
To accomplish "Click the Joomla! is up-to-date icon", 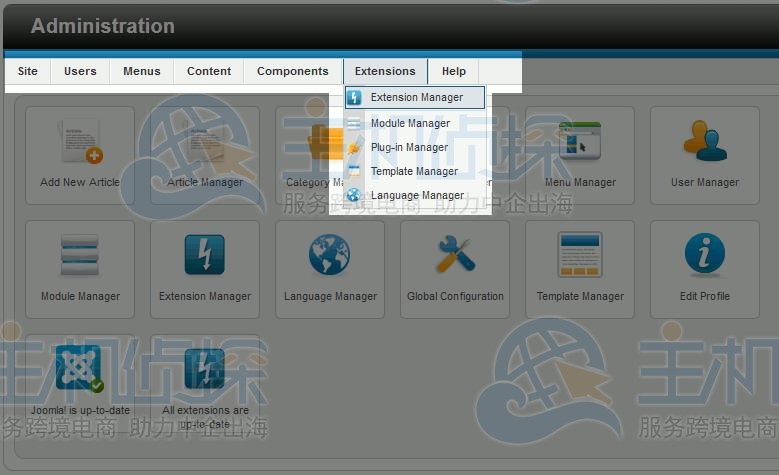I will click(x=79, y=368).
